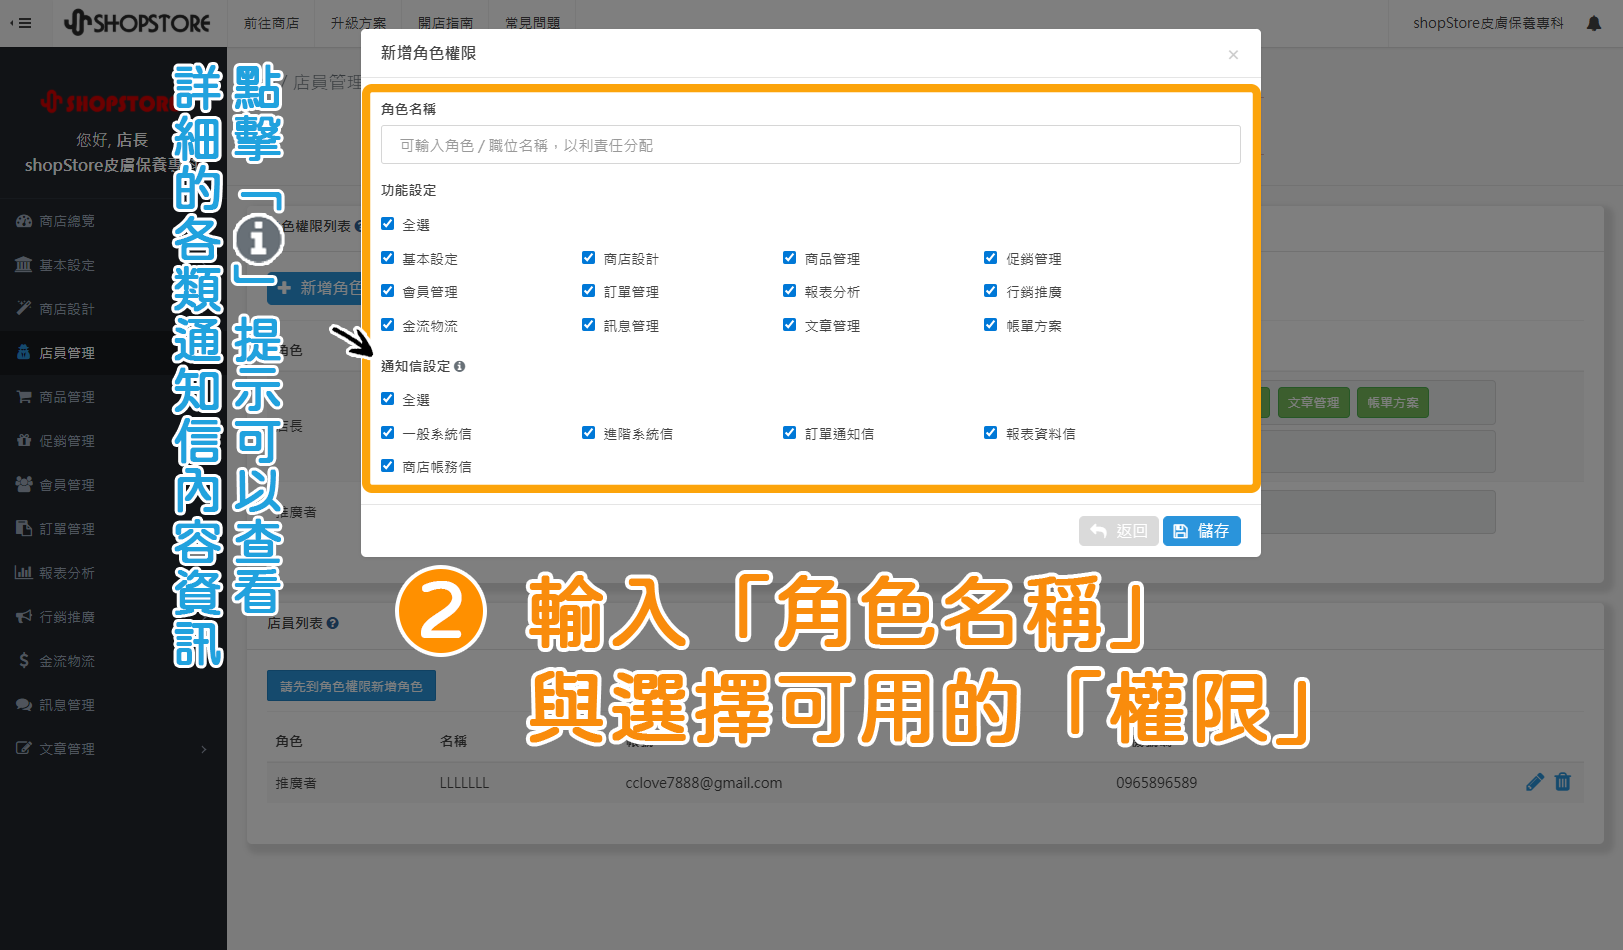
Task: Delete the 推廣者 staff row
Action: (1563, 782)
